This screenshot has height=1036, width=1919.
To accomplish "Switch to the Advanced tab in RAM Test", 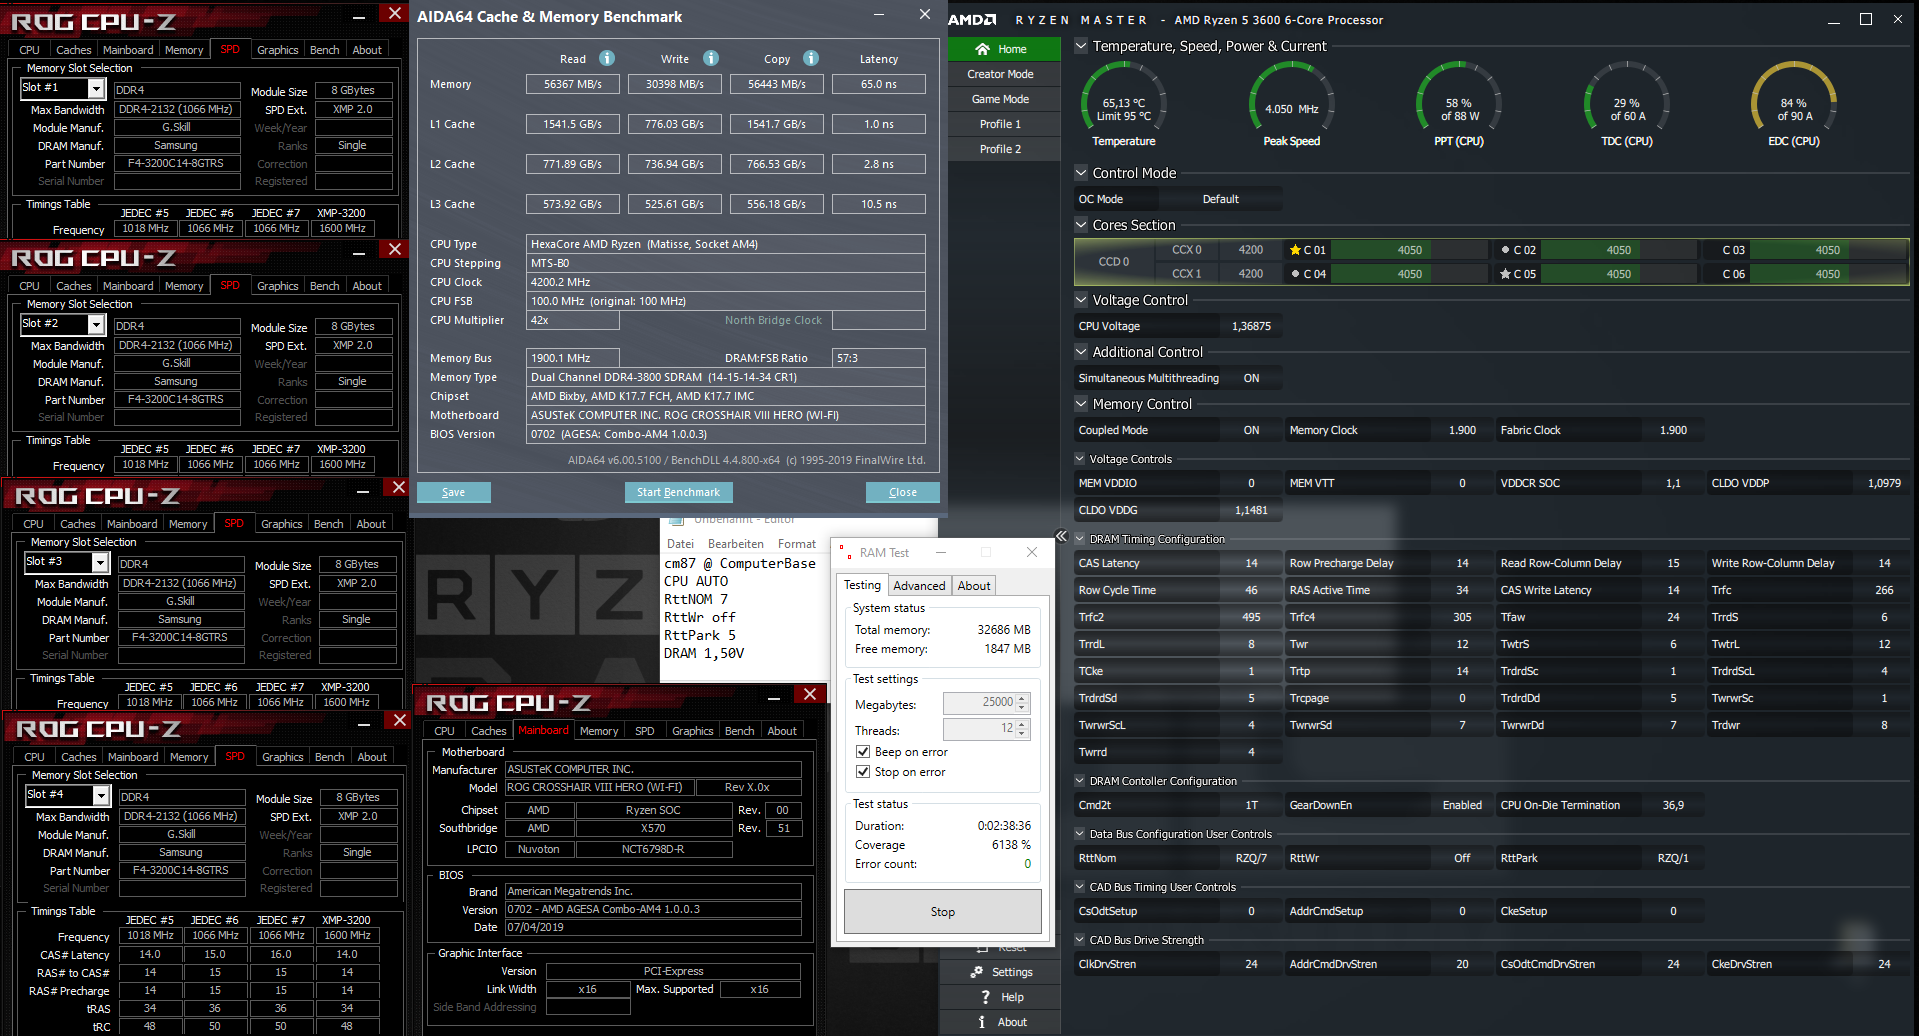I will click(919, 586).
